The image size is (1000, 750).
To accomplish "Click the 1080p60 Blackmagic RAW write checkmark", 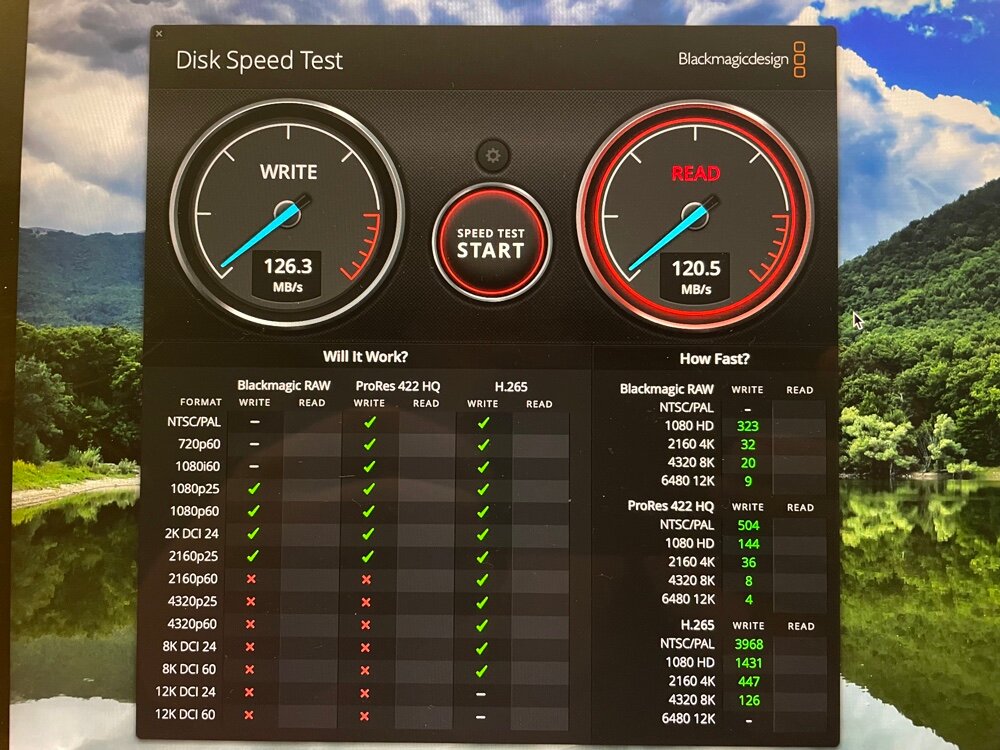I will (254, 511).
